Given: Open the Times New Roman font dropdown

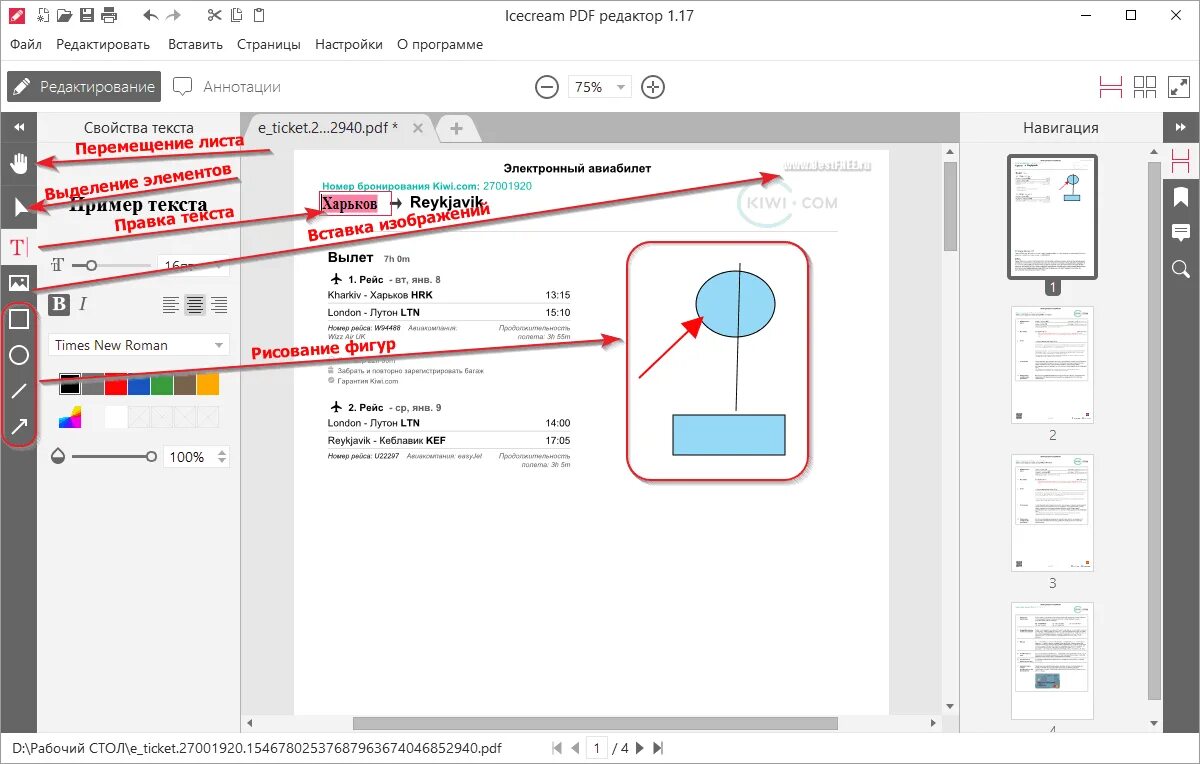Looking at the screenshot, I should click(x=138, y=345).
